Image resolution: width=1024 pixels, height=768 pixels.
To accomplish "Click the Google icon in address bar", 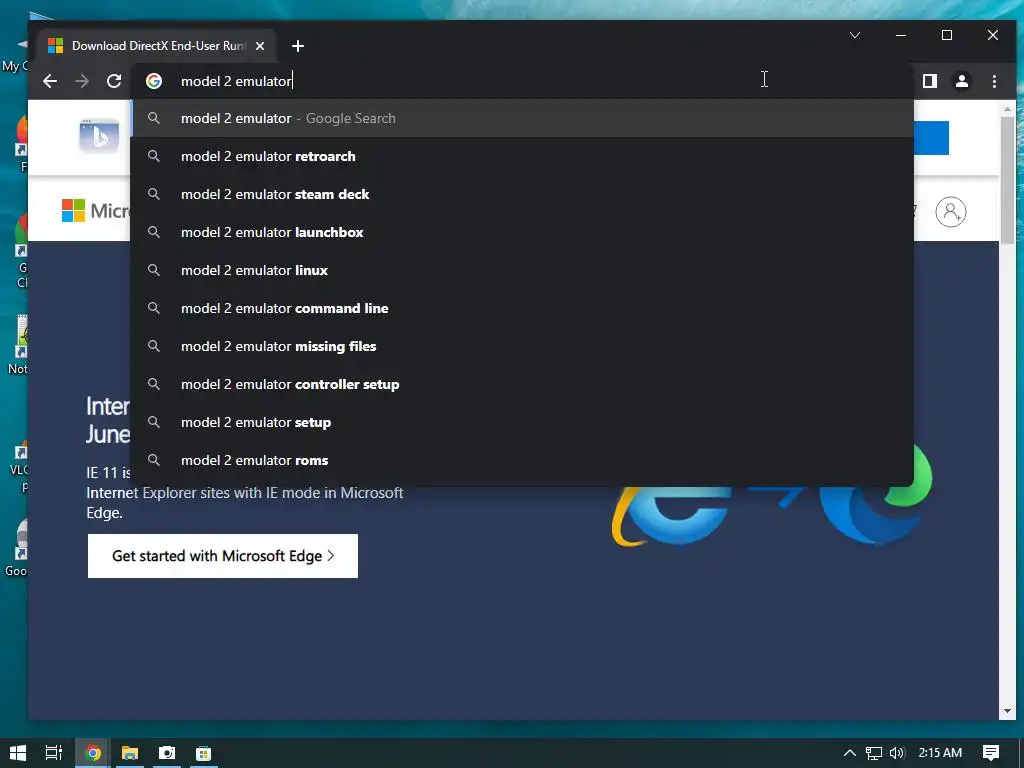I will pyautogui.click(x=154, y=81).
